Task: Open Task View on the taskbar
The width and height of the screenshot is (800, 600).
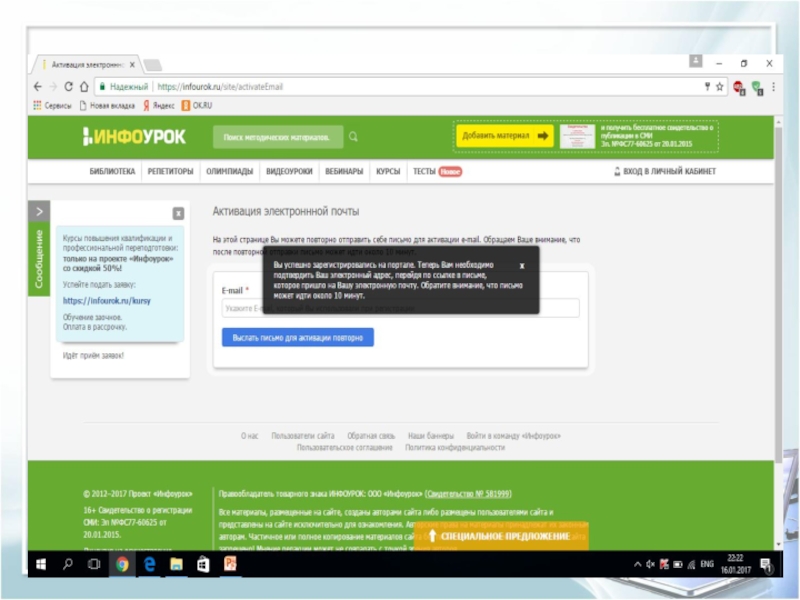Action: (94, 564)
